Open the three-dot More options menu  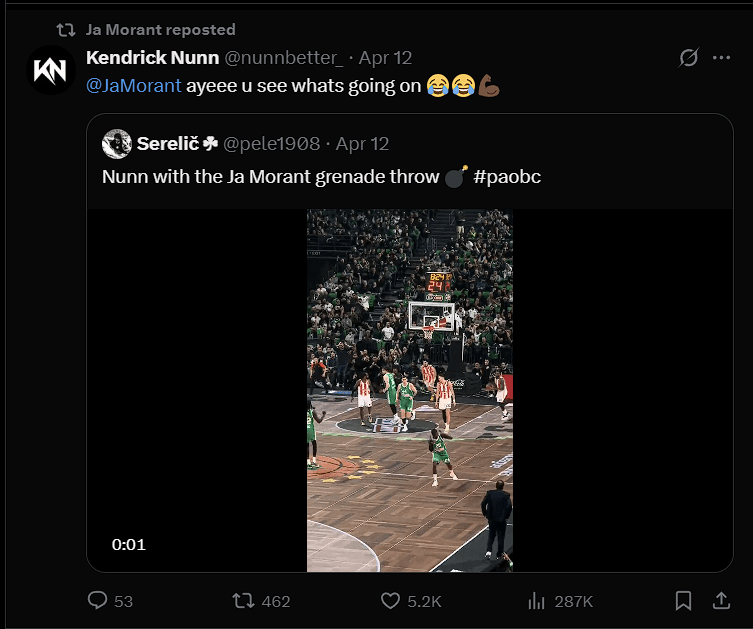(721, 58)
